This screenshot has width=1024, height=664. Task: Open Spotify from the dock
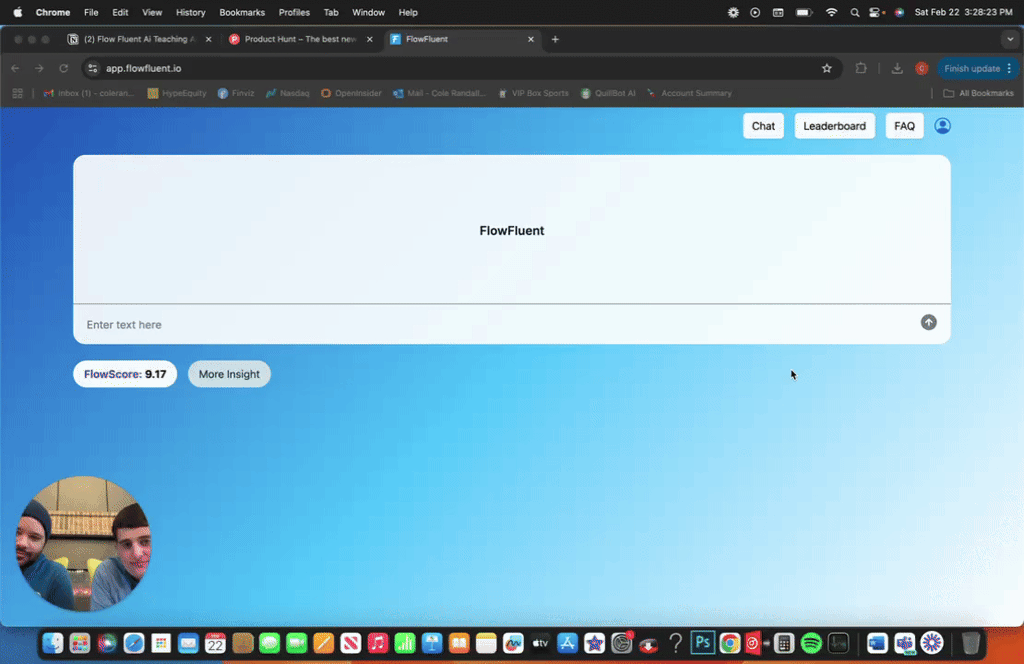810,644
